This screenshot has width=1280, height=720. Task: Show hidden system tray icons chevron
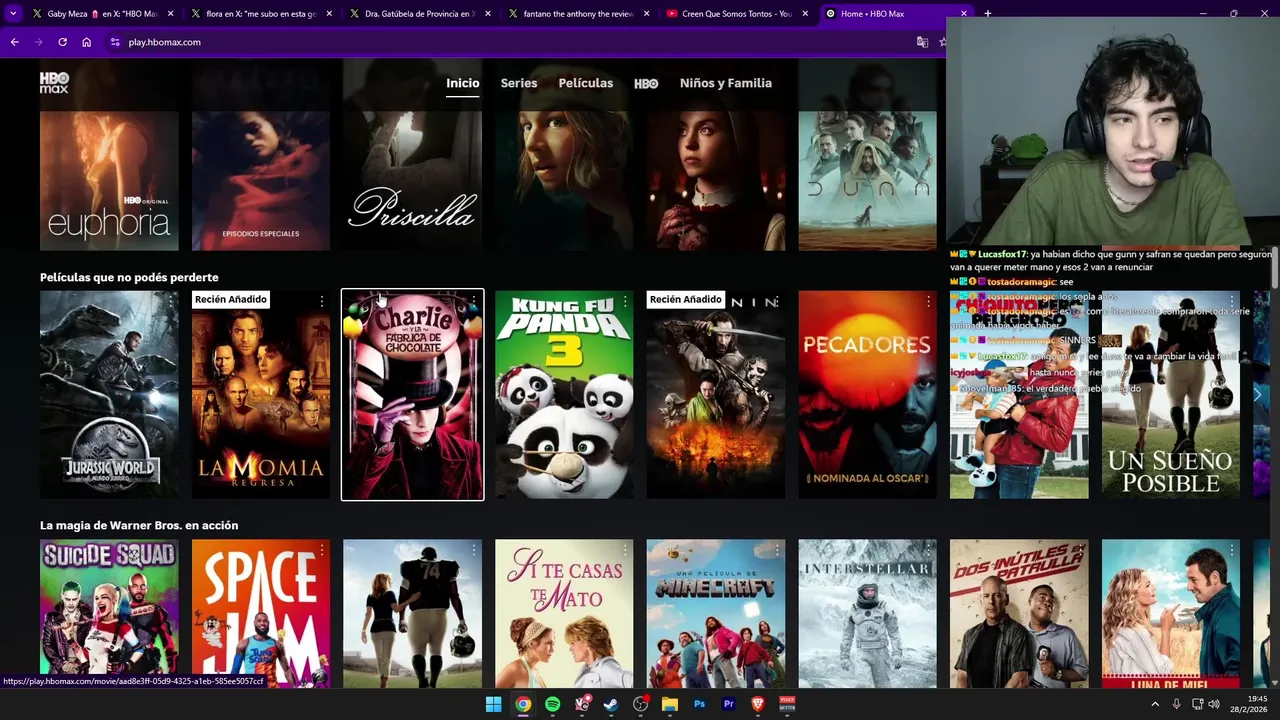pos(1155,704)
